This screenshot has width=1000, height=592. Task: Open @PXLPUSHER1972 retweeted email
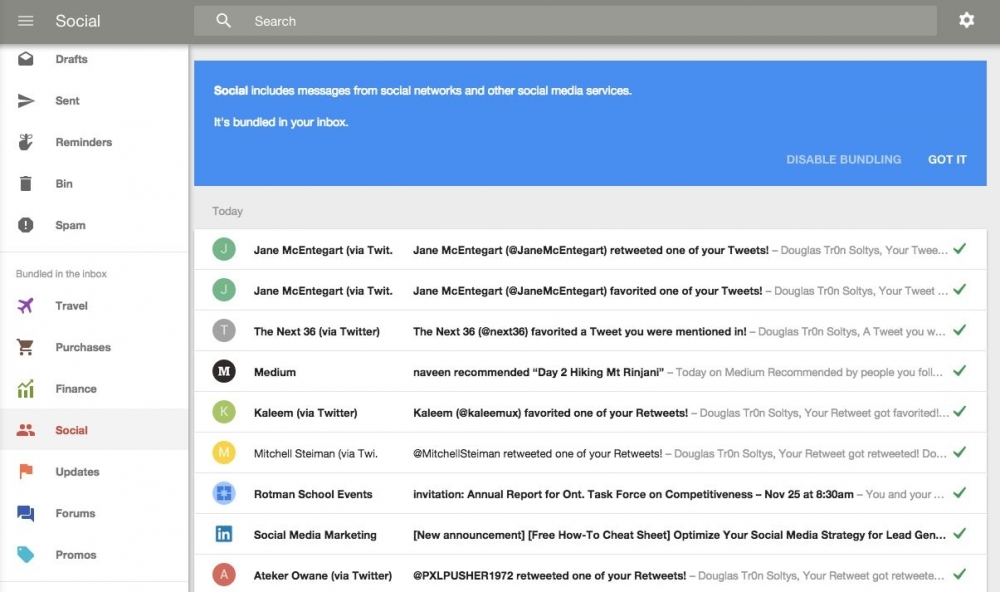pyautogui.click(x=590, y=574)
